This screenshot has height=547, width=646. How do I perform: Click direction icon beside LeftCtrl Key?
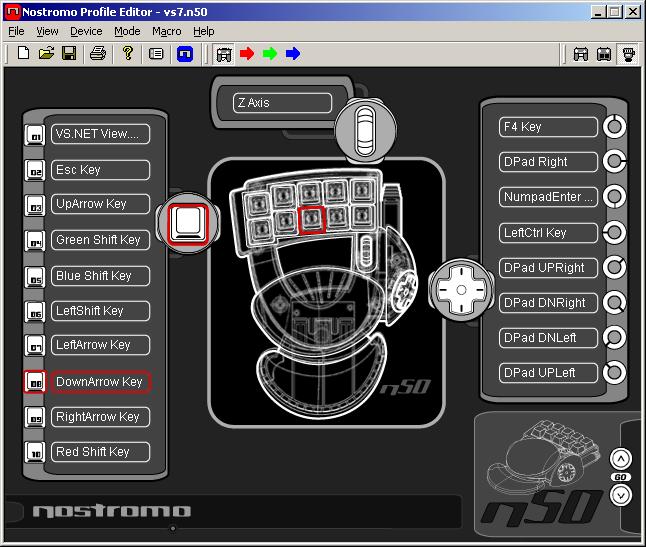click(x=614, y=232)
